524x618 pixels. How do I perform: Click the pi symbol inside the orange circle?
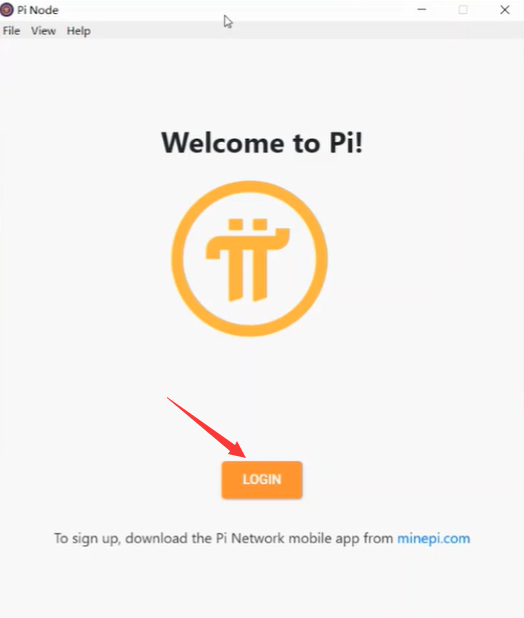pyautogui.click(x=248, y=260)
